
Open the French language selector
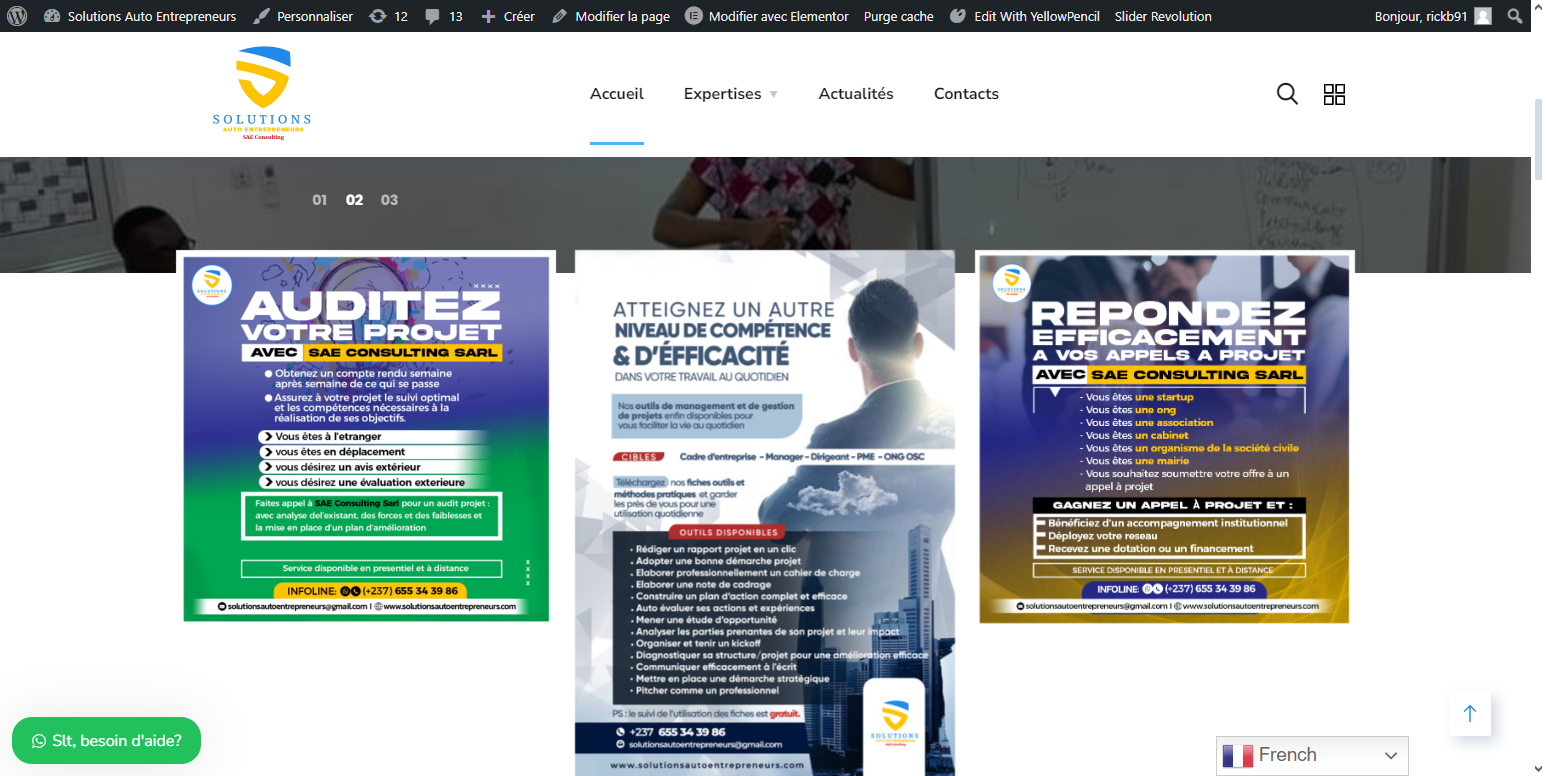pos(1312,756)
